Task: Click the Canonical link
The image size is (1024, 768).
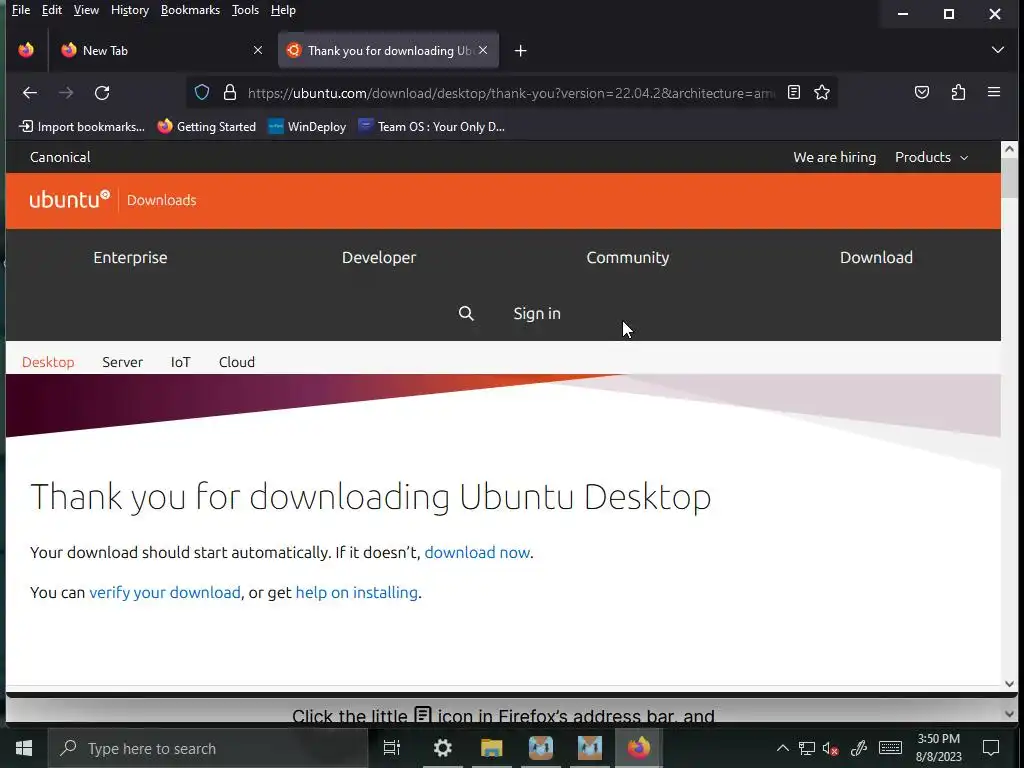Action: point(60,157)
